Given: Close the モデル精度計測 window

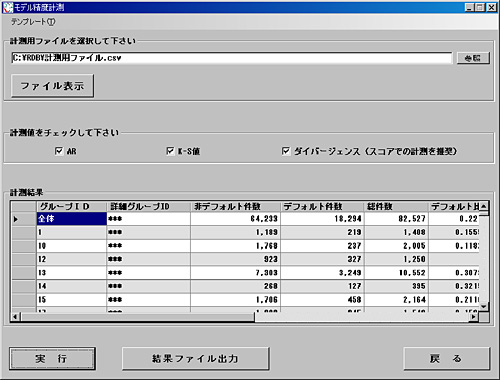Looking at the screenshot, I should coord(492,7).
